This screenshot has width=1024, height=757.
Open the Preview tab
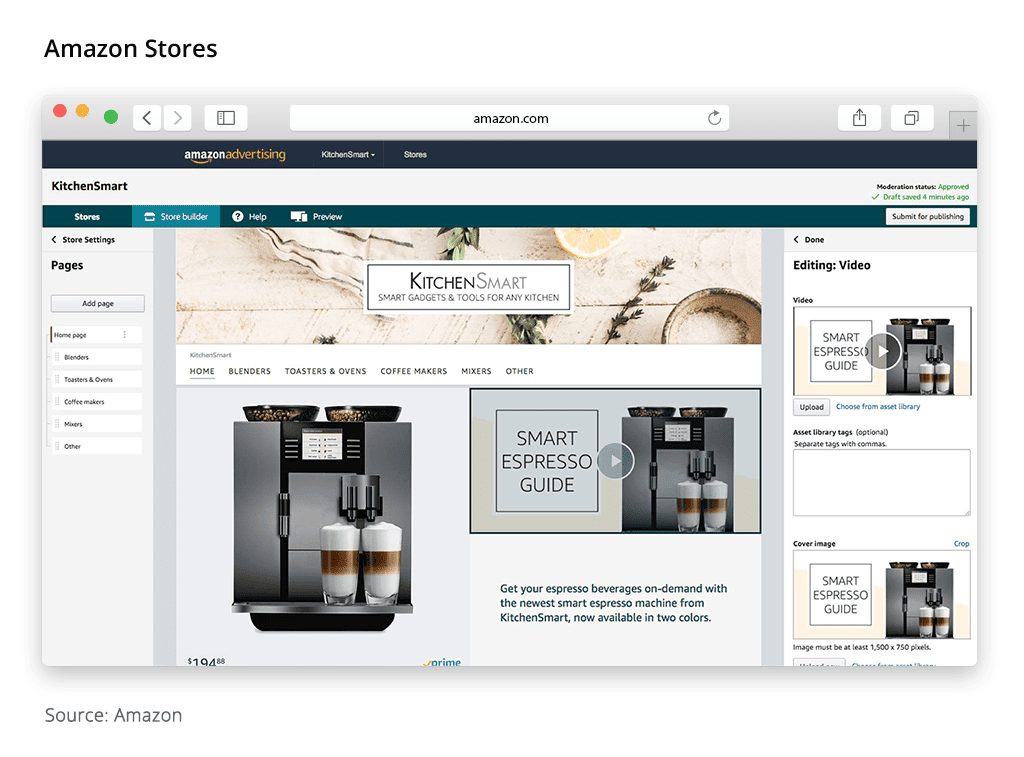tap(317, 217)
